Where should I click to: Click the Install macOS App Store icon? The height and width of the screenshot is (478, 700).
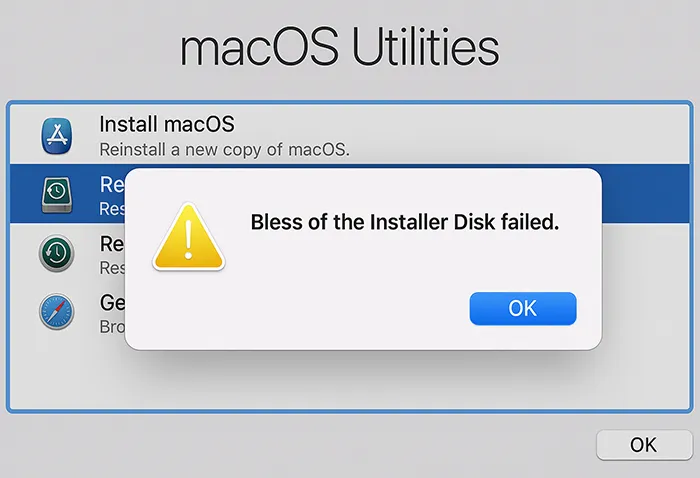coord(57,135)
